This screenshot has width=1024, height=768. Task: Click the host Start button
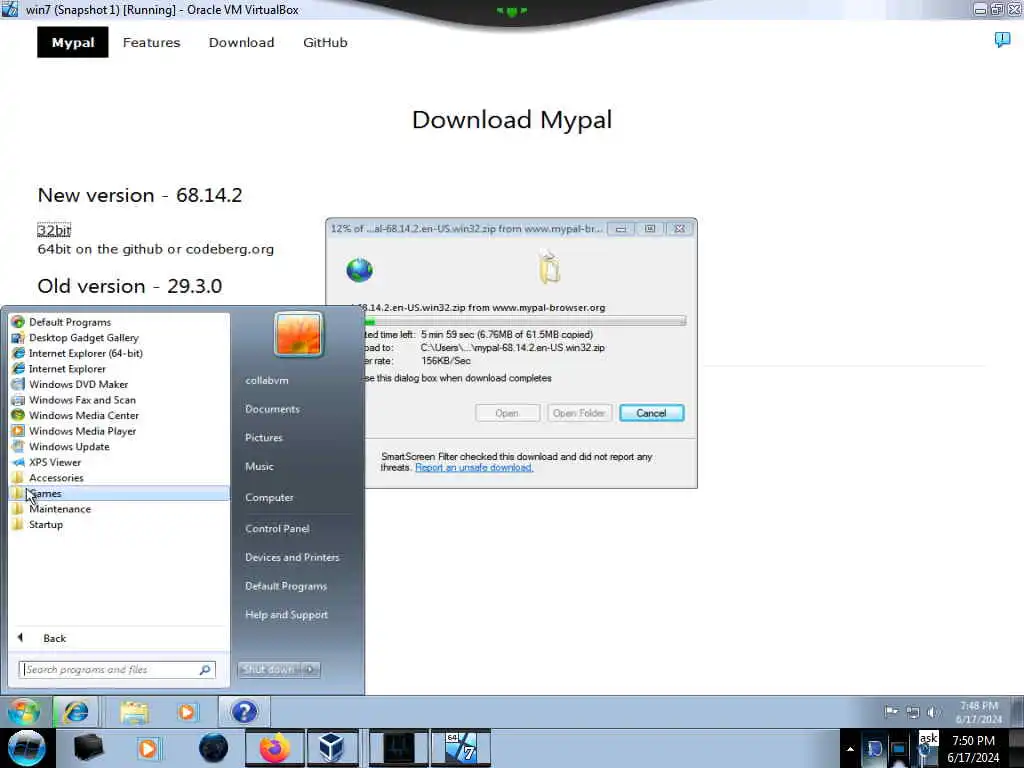[x=27, y=748]
